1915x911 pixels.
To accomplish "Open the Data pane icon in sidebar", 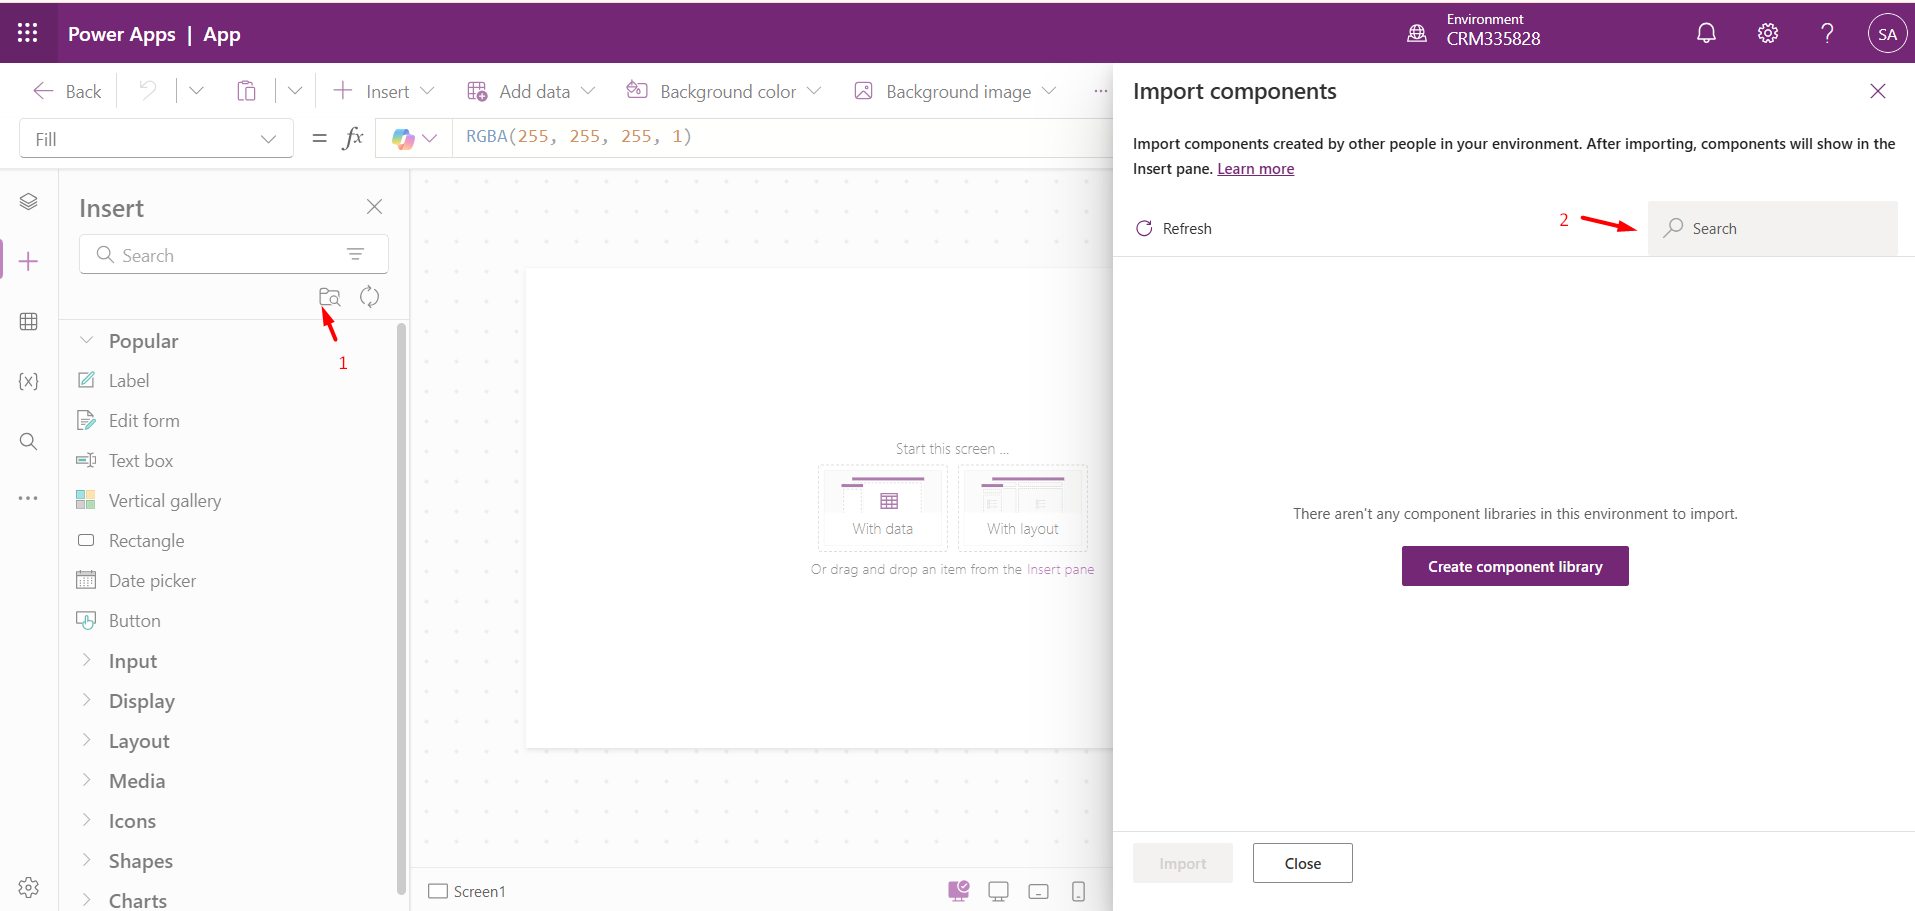I will click(x=29, y=322).
